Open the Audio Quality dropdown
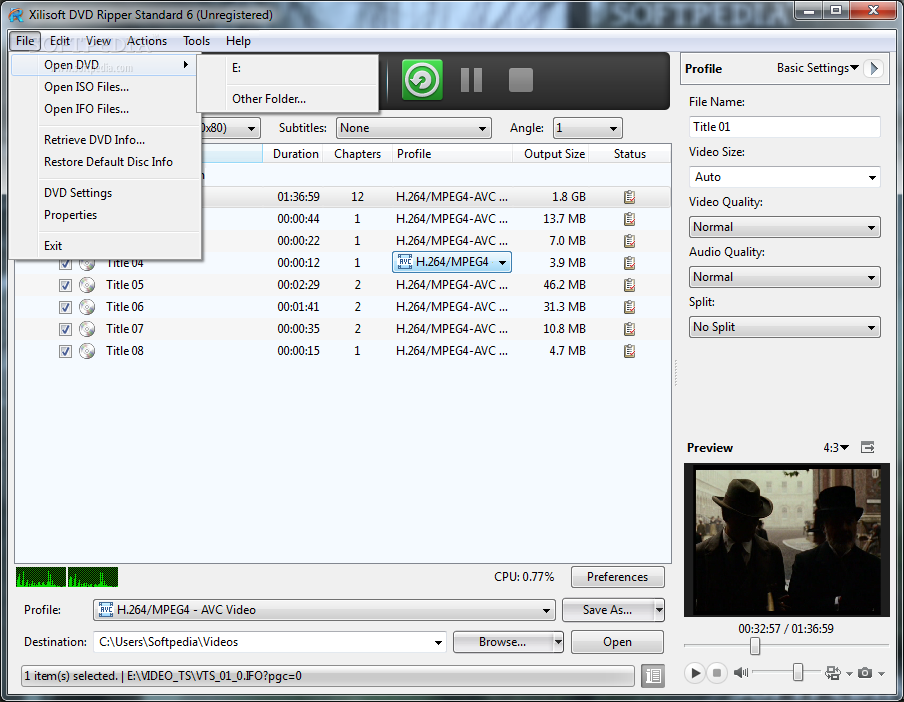 click(x=785, y=277)
